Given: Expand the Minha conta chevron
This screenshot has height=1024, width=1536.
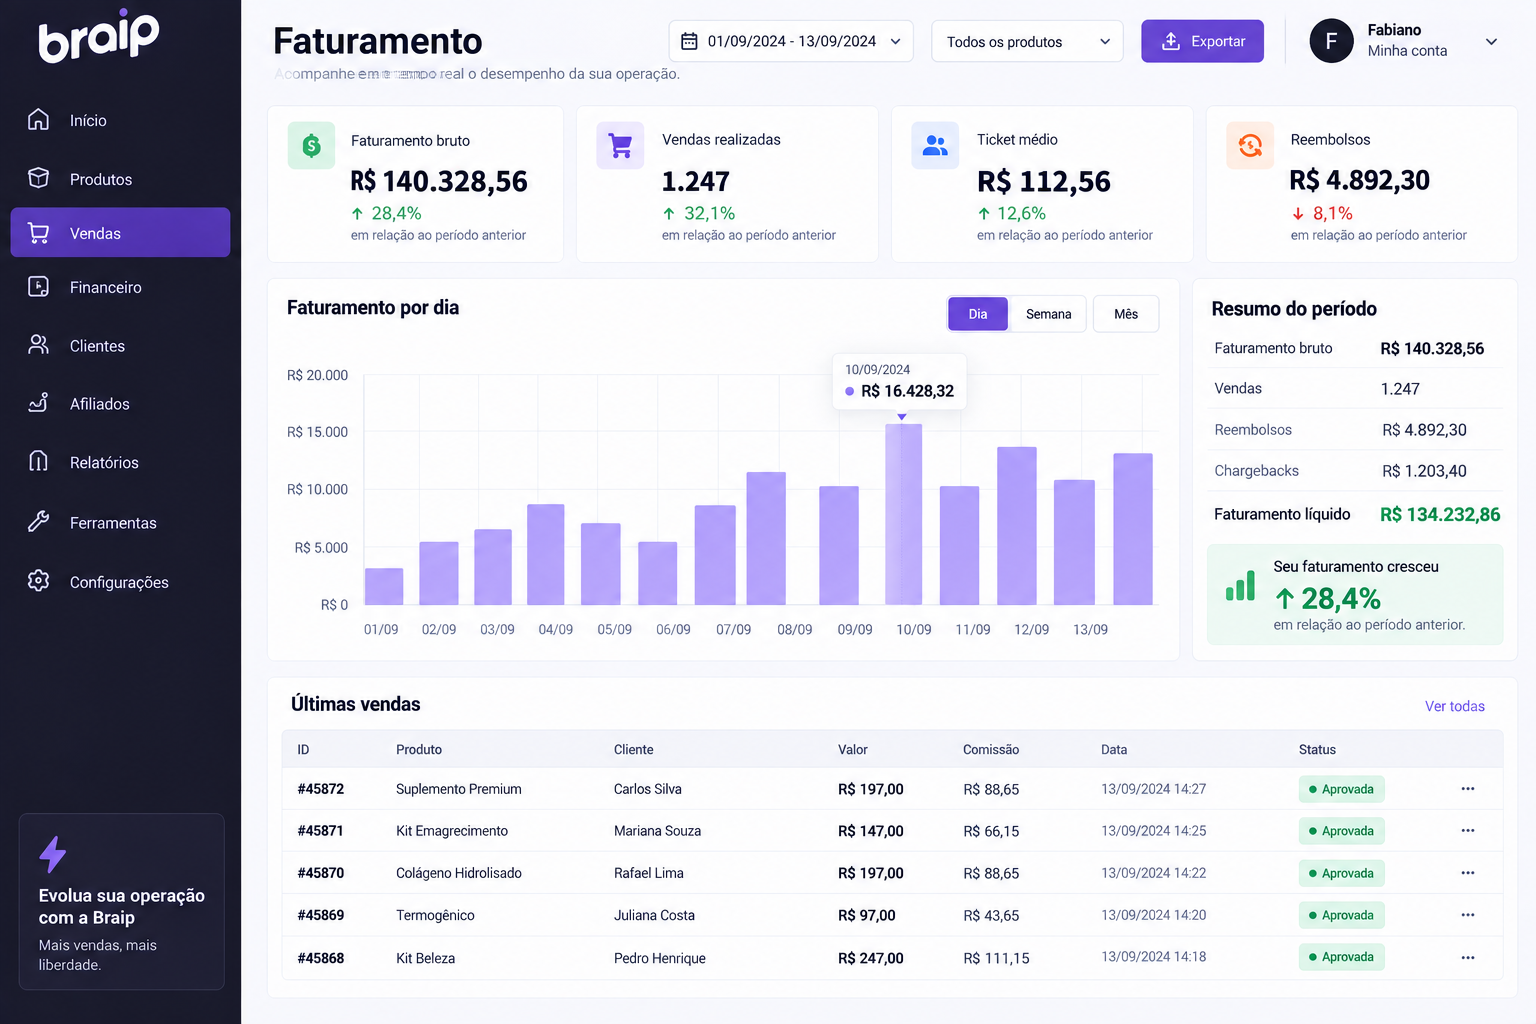Looking at the screenshot, I should click(1491, 42).
